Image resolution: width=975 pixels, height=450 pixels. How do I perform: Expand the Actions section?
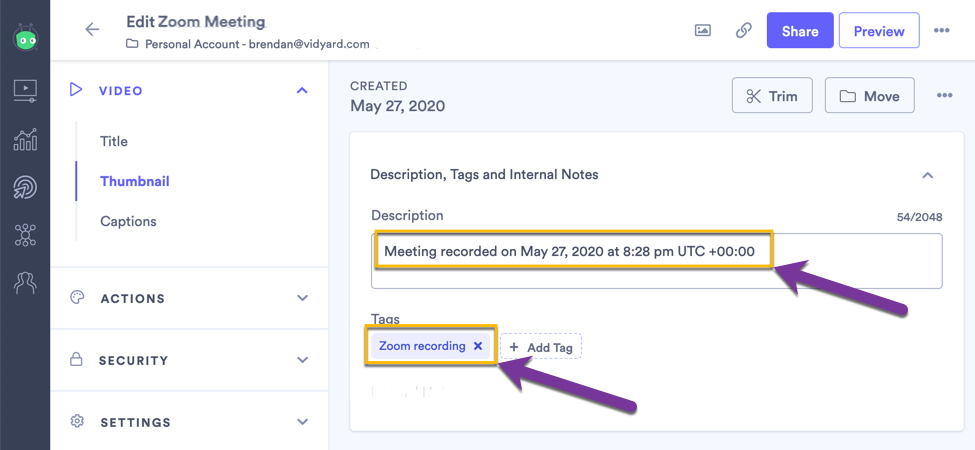(302, 298)
